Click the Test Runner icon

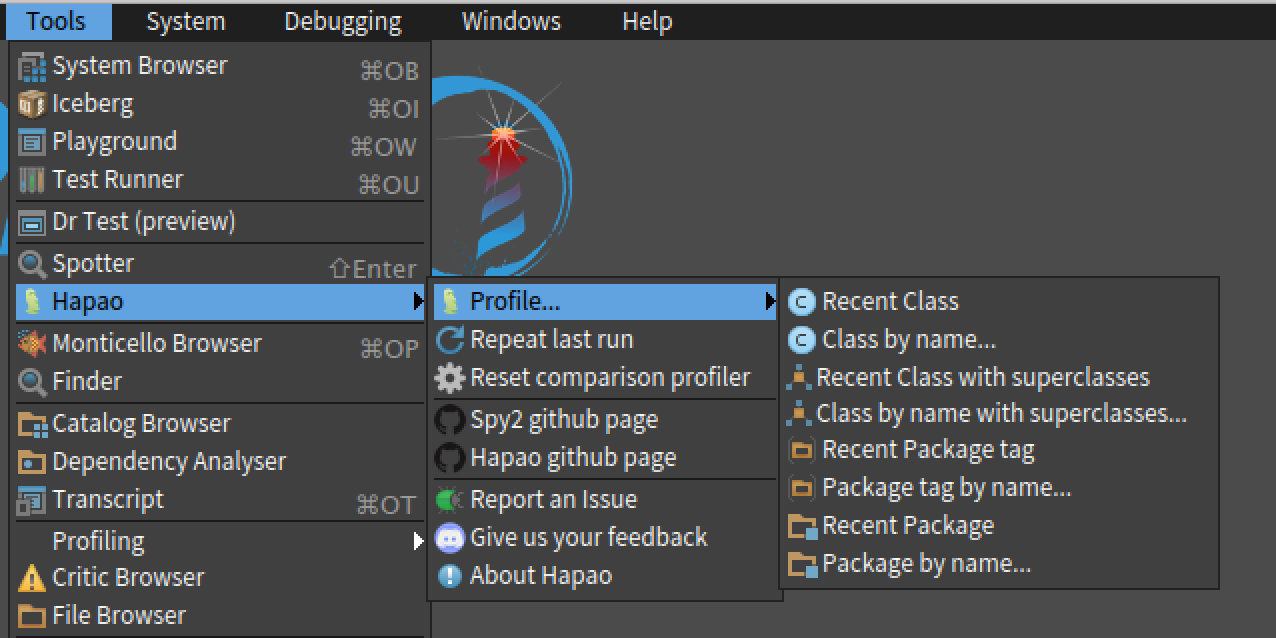coord(33,180)
